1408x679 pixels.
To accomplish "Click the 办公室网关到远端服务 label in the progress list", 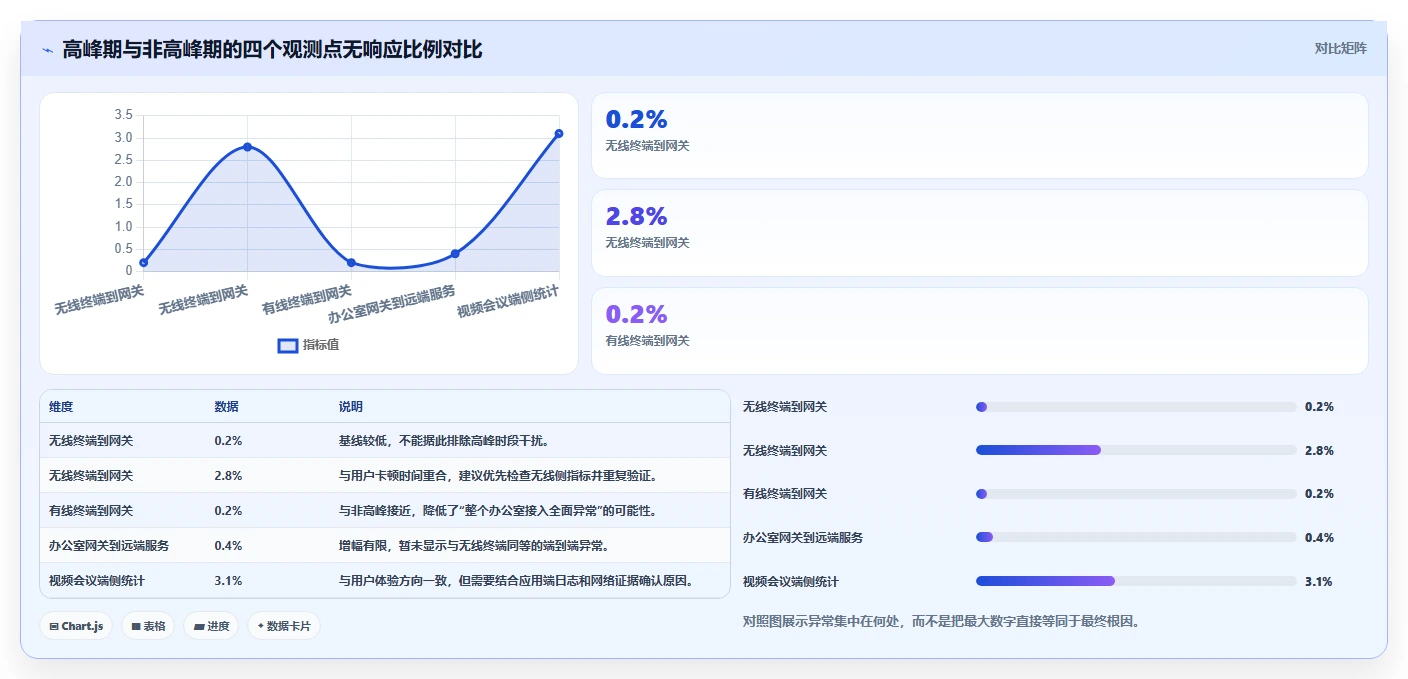I will click(803, 537).
